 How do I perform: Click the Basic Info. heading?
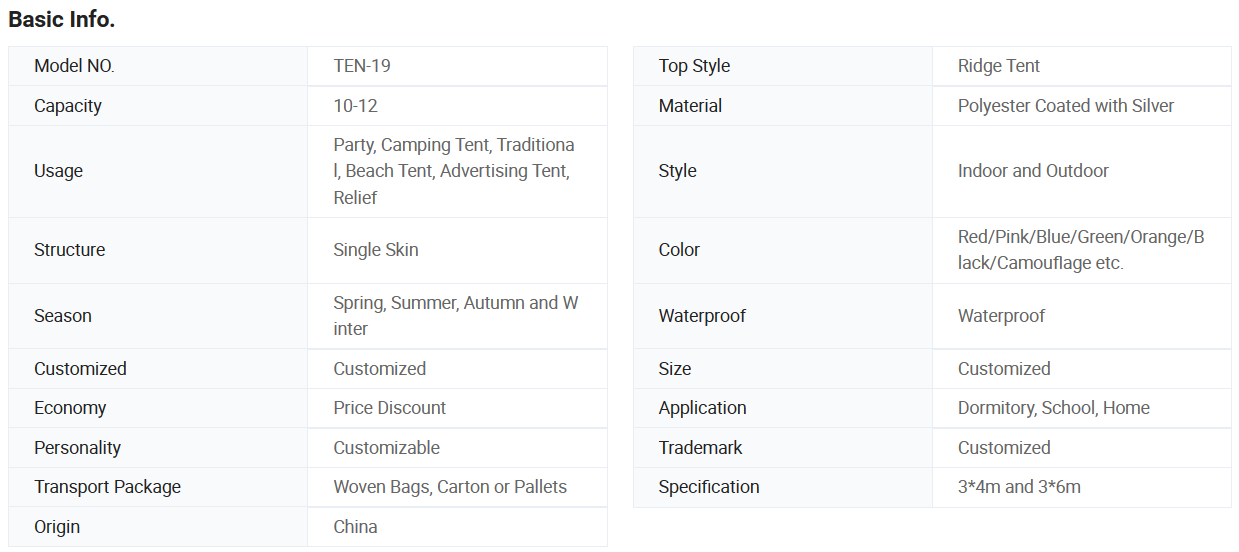(x=61, y=19)
